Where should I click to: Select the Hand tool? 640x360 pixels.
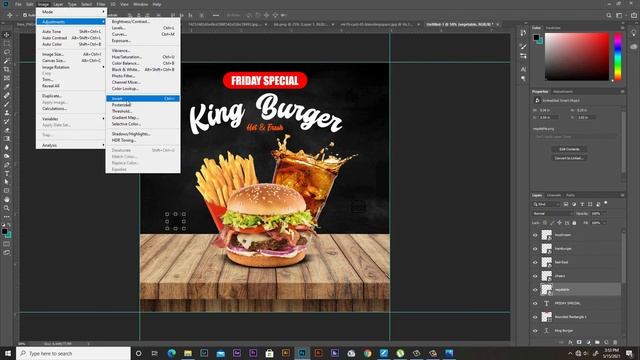click(x=7, y=199)
